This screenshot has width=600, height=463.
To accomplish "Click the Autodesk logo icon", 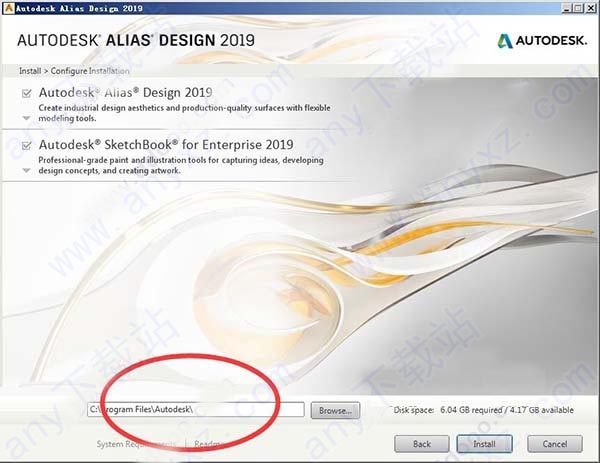I will pos(505,41).
